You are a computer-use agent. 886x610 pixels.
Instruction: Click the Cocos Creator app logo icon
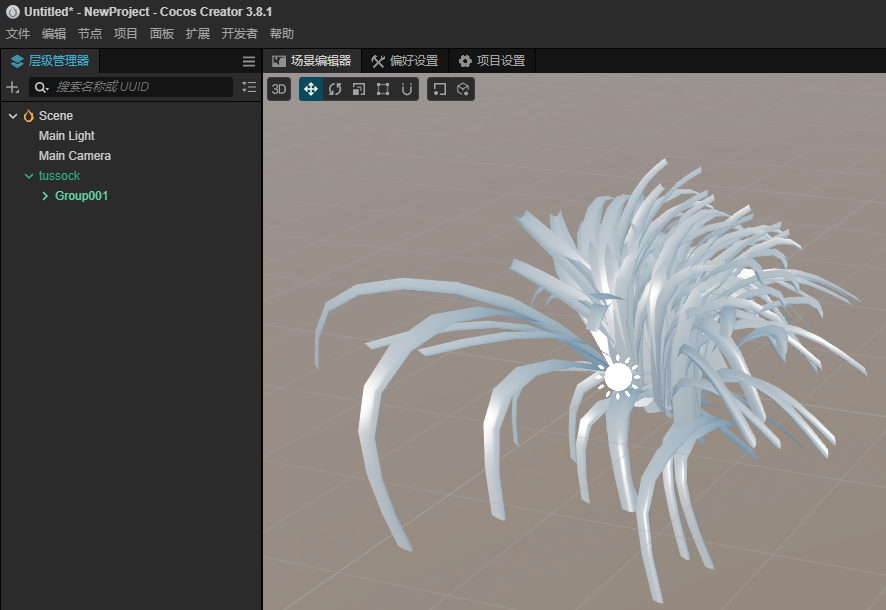point(12,11)
